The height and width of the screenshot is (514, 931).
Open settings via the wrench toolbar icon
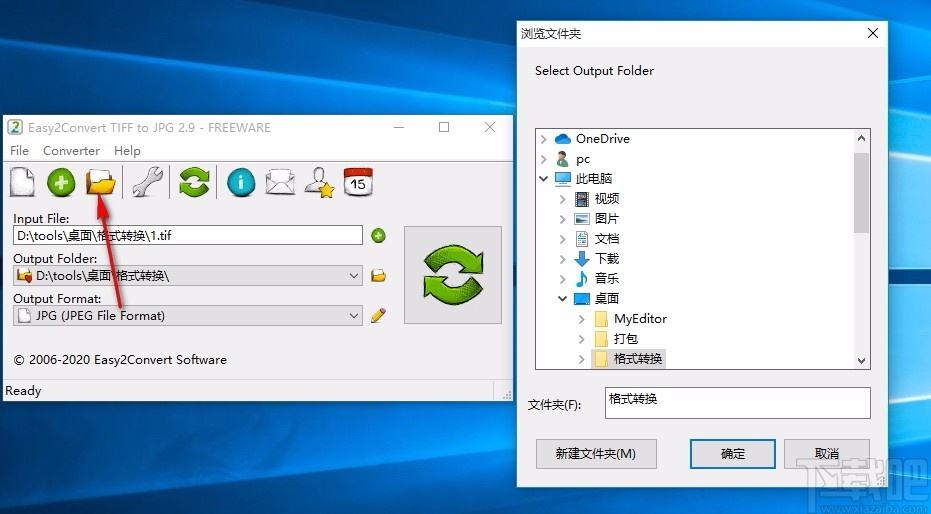147,182
